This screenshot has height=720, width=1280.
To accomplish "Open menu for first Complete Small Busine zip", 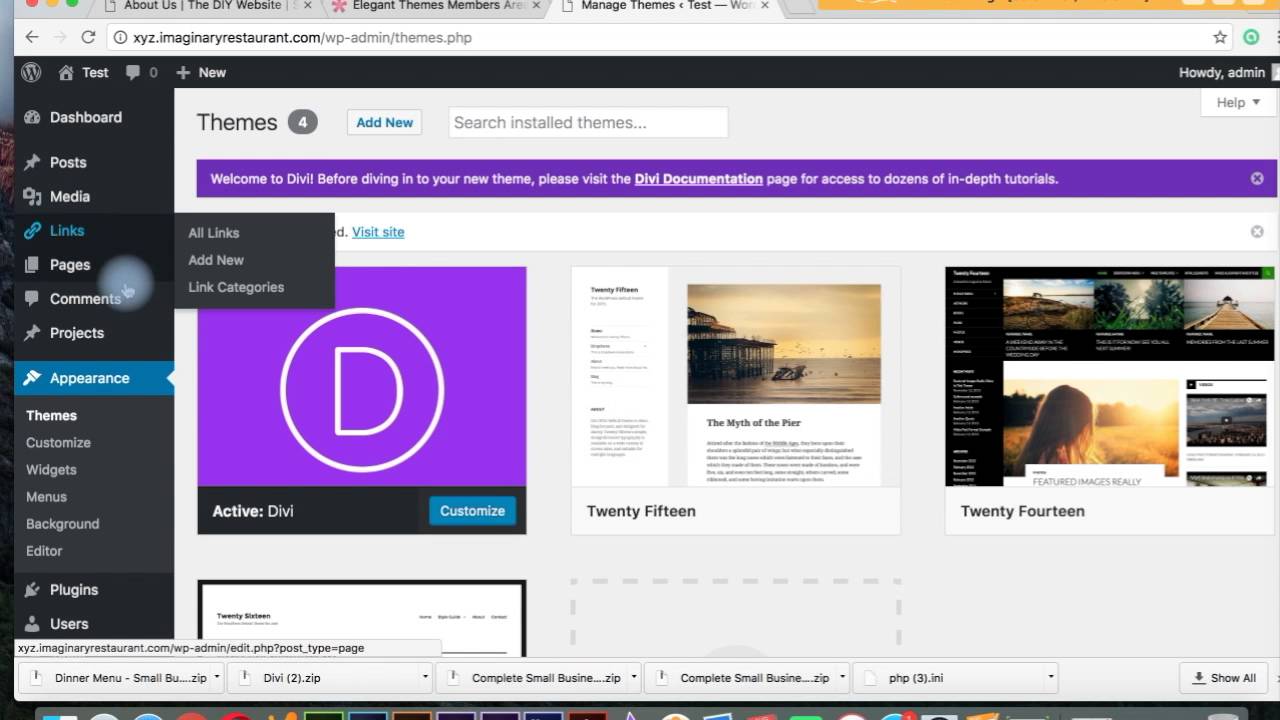I will coord(633,677).
